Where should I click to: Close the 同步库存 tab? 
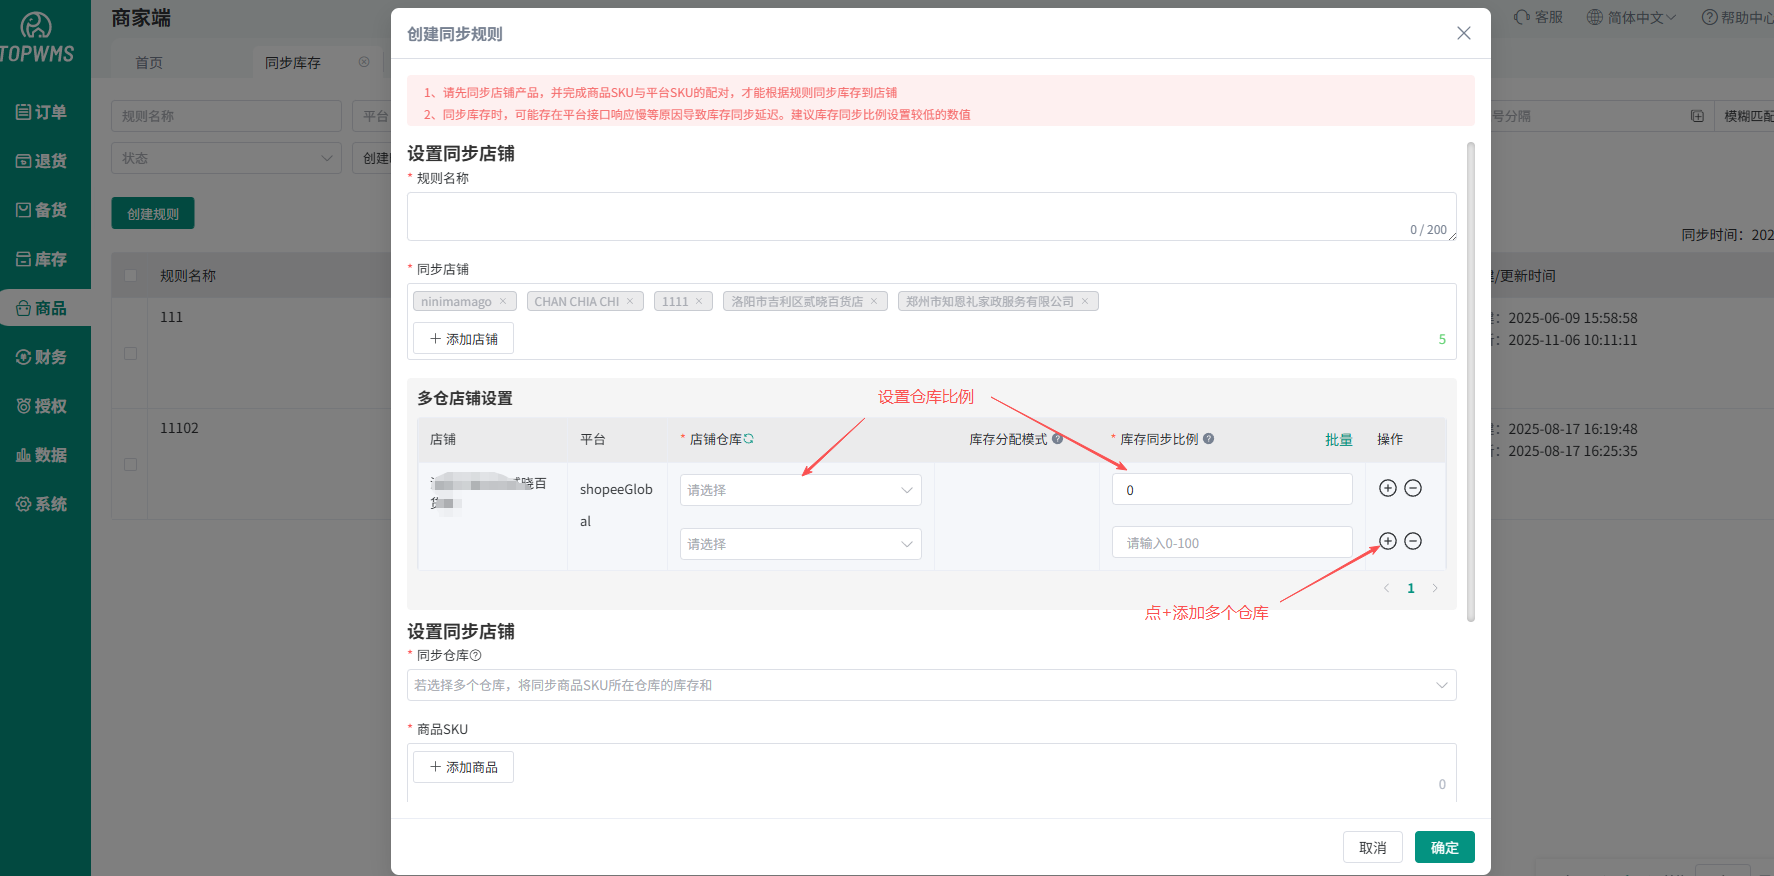click(364, 62)
